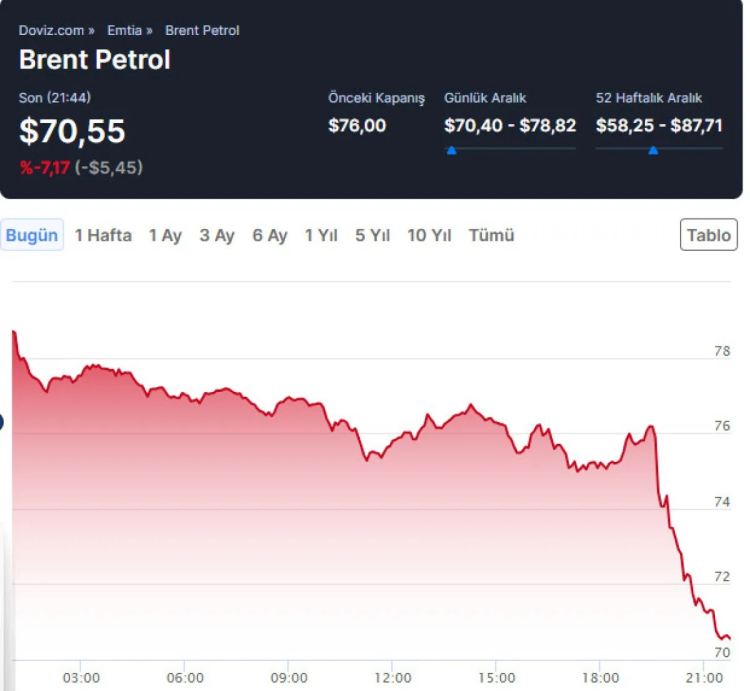Click the 52 Haftalık Aralık triangle marker

(653, 150)
